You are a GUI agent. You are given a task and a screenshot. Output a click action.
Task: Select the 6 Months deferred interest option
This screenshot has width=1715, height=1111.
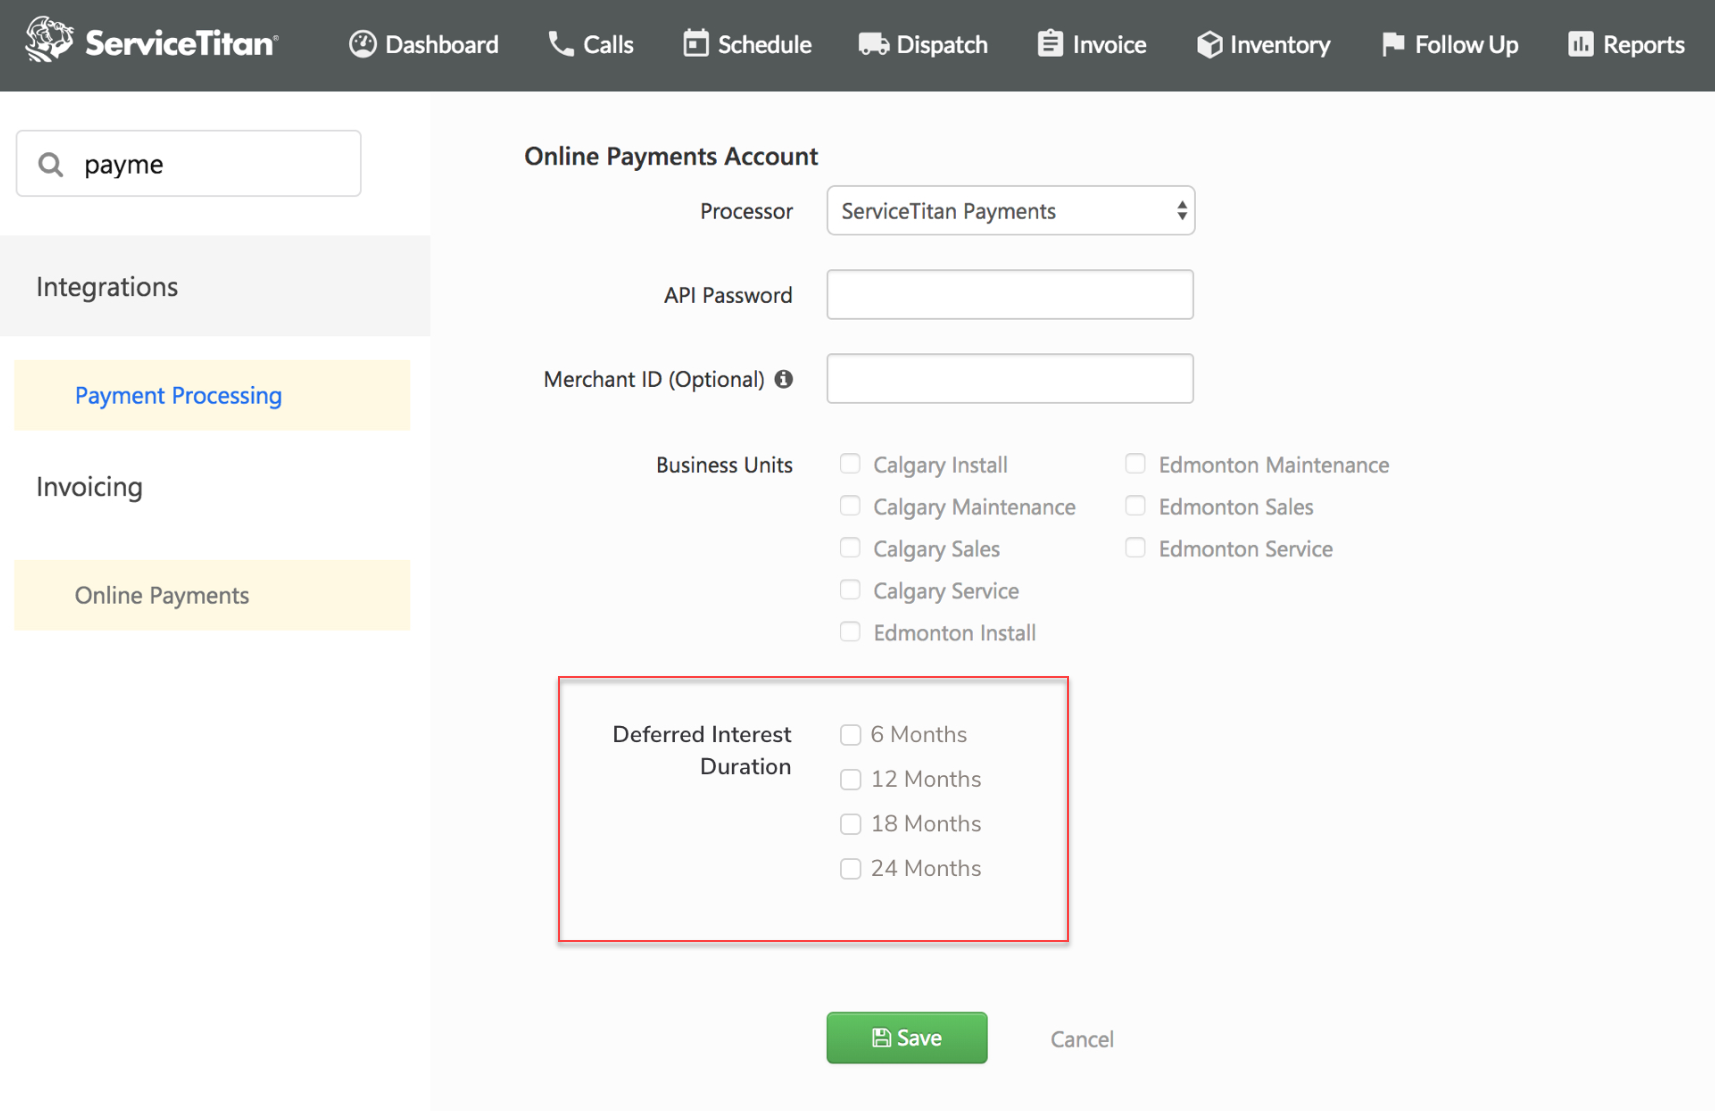(x=851, y=735)
